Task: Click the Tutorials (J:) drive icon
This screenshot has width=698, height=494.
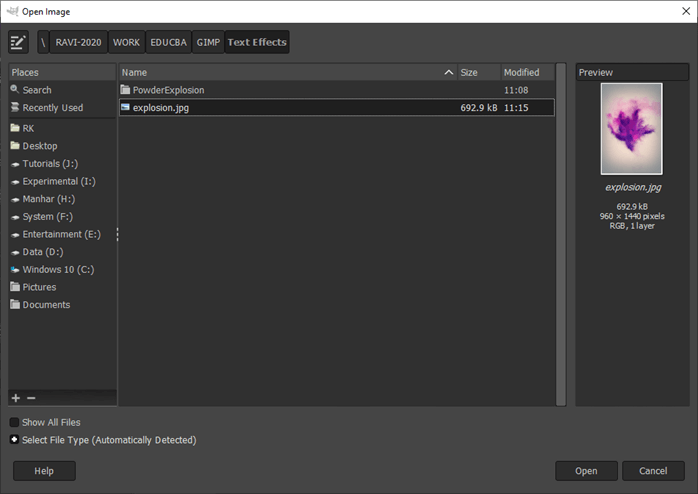Action: (15, 164)
